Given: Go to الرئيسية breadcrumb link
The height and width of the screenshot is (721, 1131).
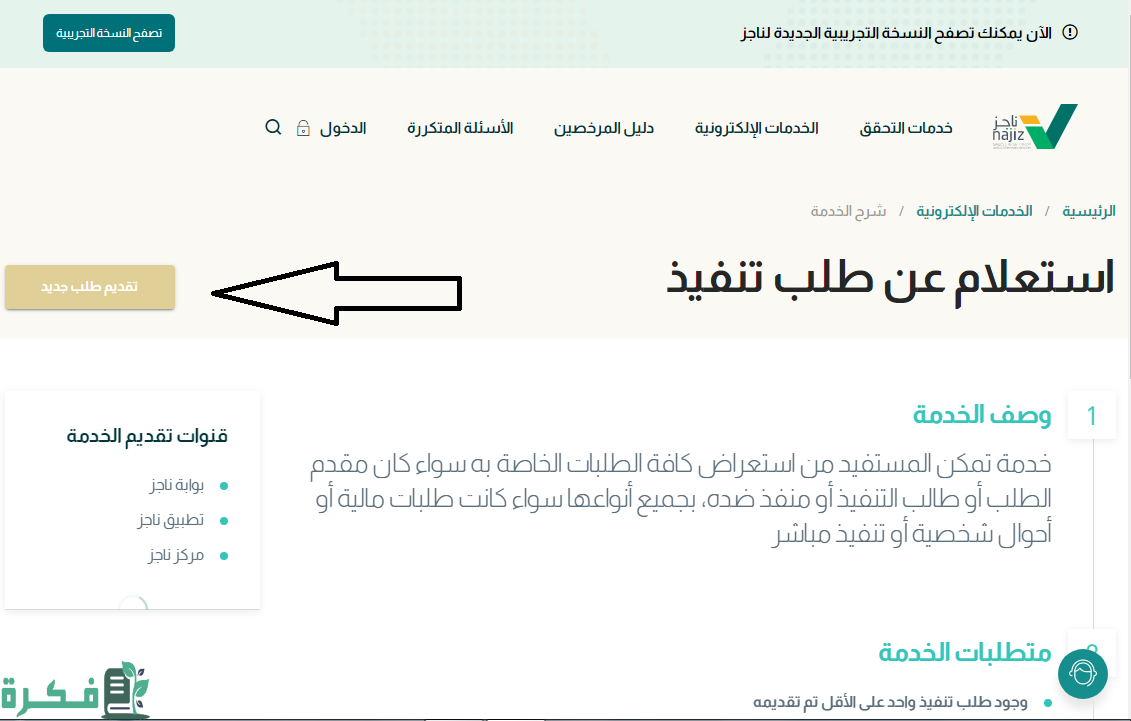Looking at the screenshot, I should click(x=1088, y=211).
